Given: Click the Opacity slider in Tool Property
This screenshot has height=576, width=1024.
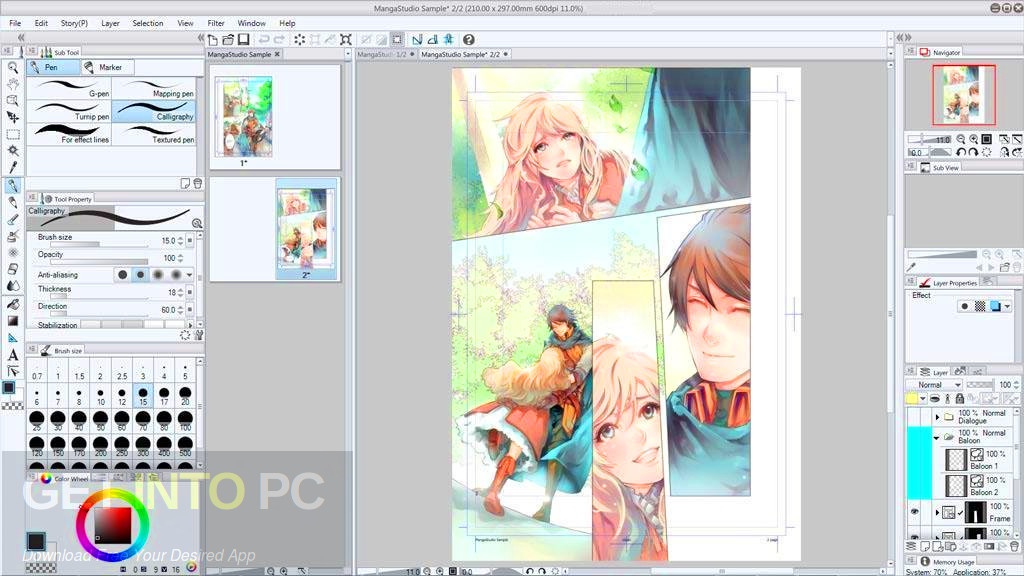Looking at the screenshot, I should (x=99, y=261).
